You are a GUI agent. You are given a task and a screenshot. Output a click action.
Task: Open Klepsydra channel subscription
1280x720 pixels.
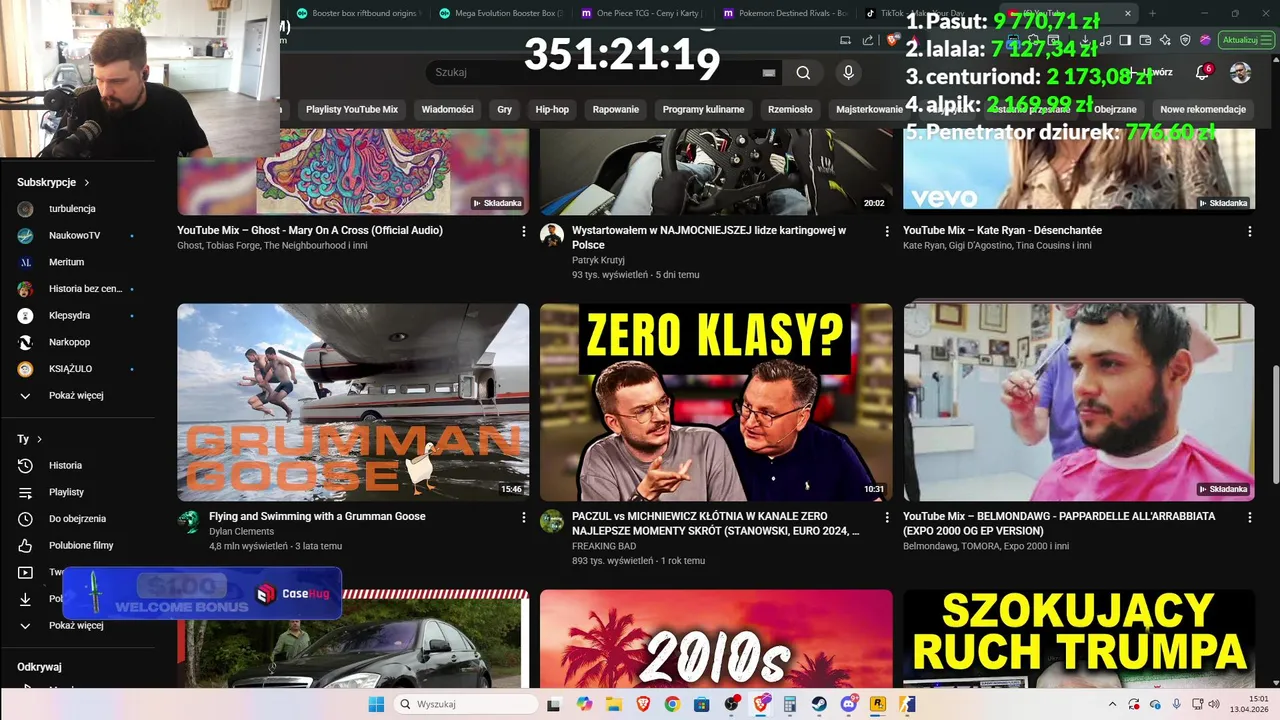[69, 315]
